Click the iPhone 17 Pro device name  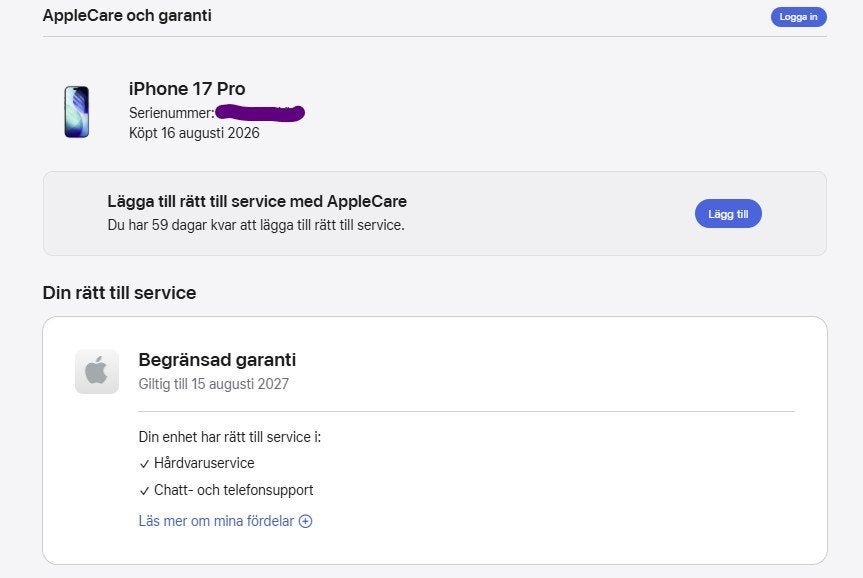point(187,89)
